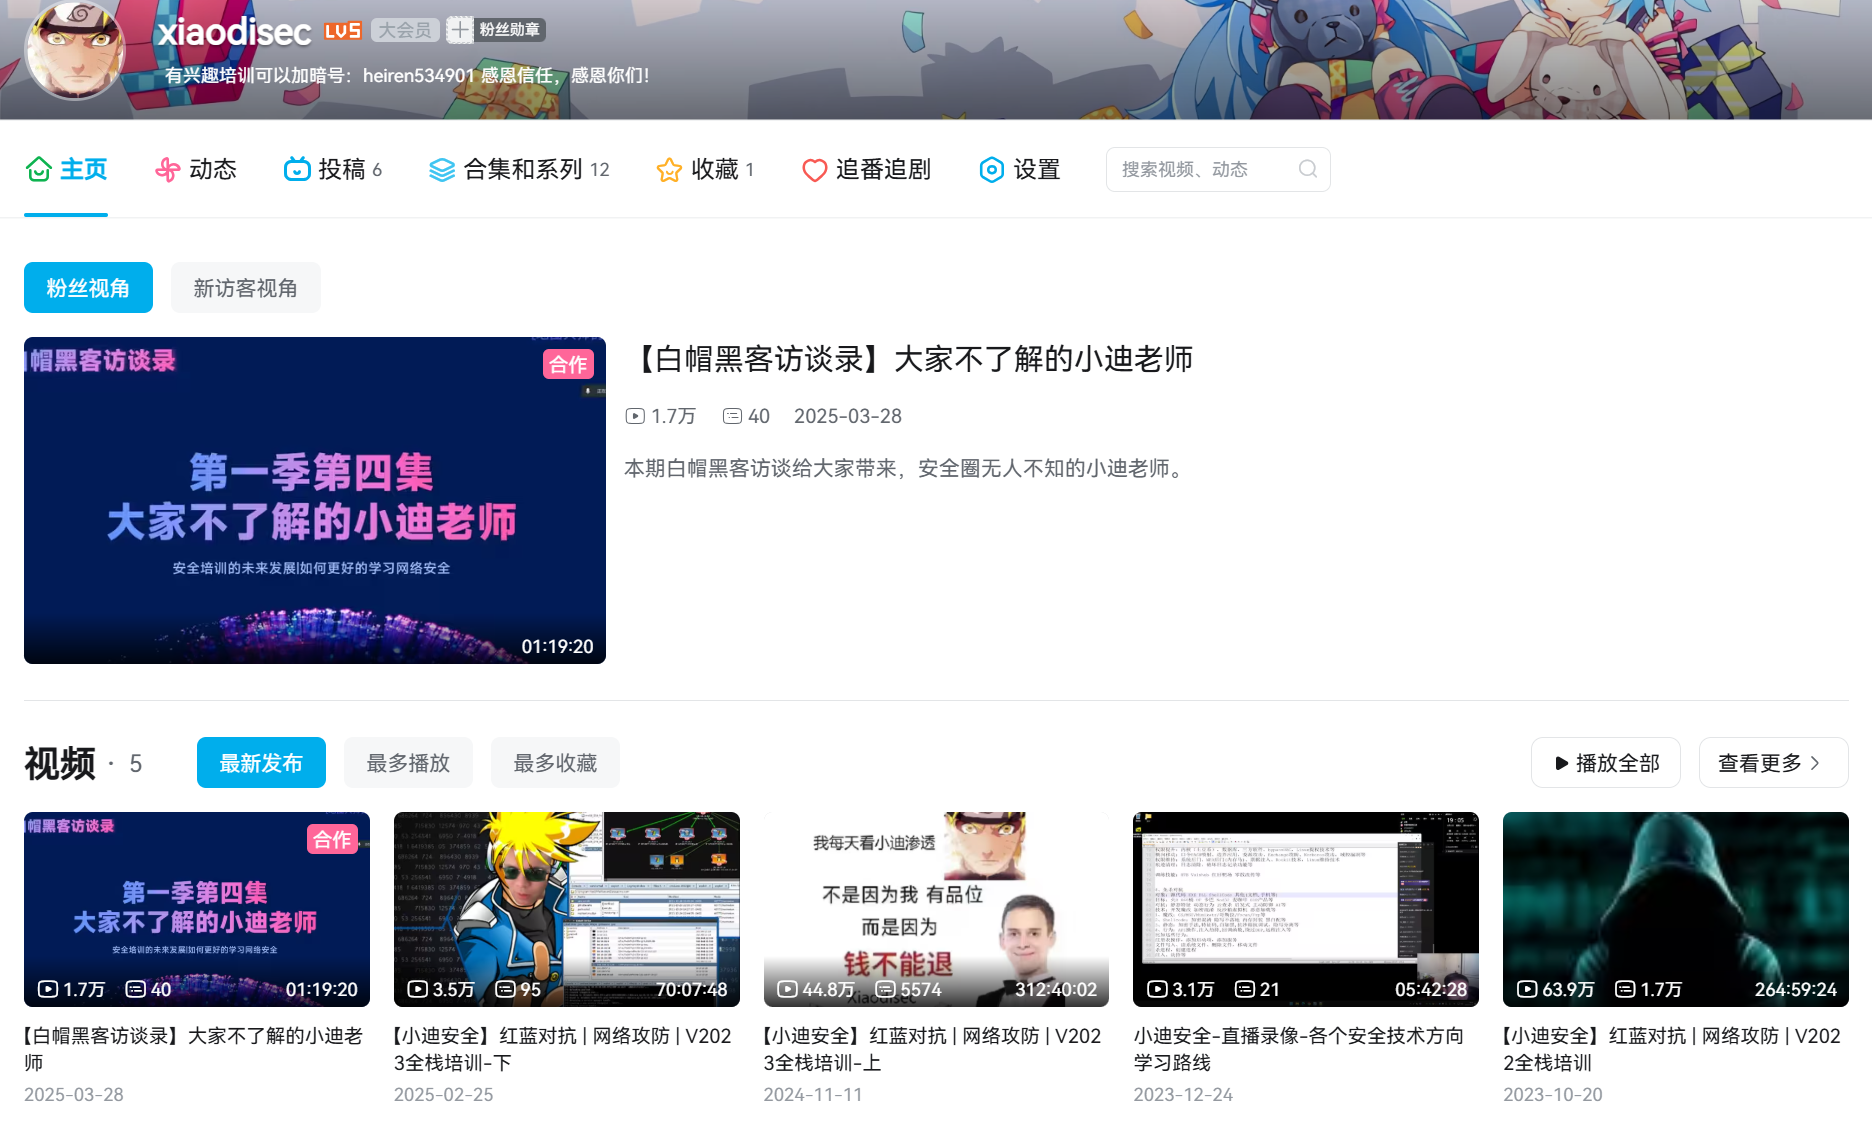The image size is (1872, 1128).
Task: Expand 查看更多 to see more videos
Action: (x=1772, y=763)
